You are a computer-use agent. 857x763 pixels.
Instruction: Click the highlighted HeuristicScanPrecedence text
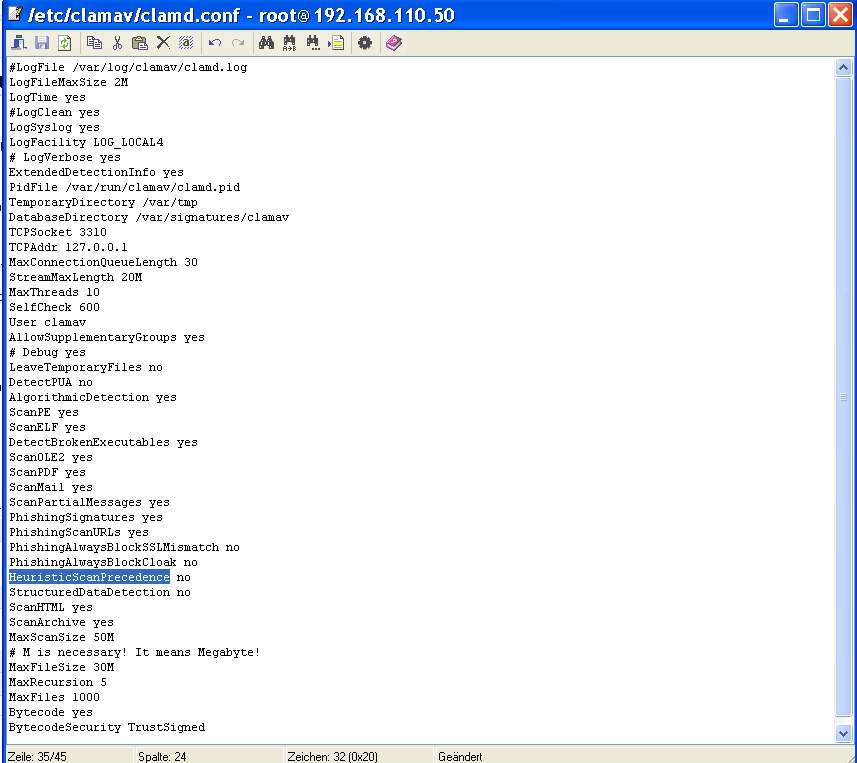click(89, 577)
